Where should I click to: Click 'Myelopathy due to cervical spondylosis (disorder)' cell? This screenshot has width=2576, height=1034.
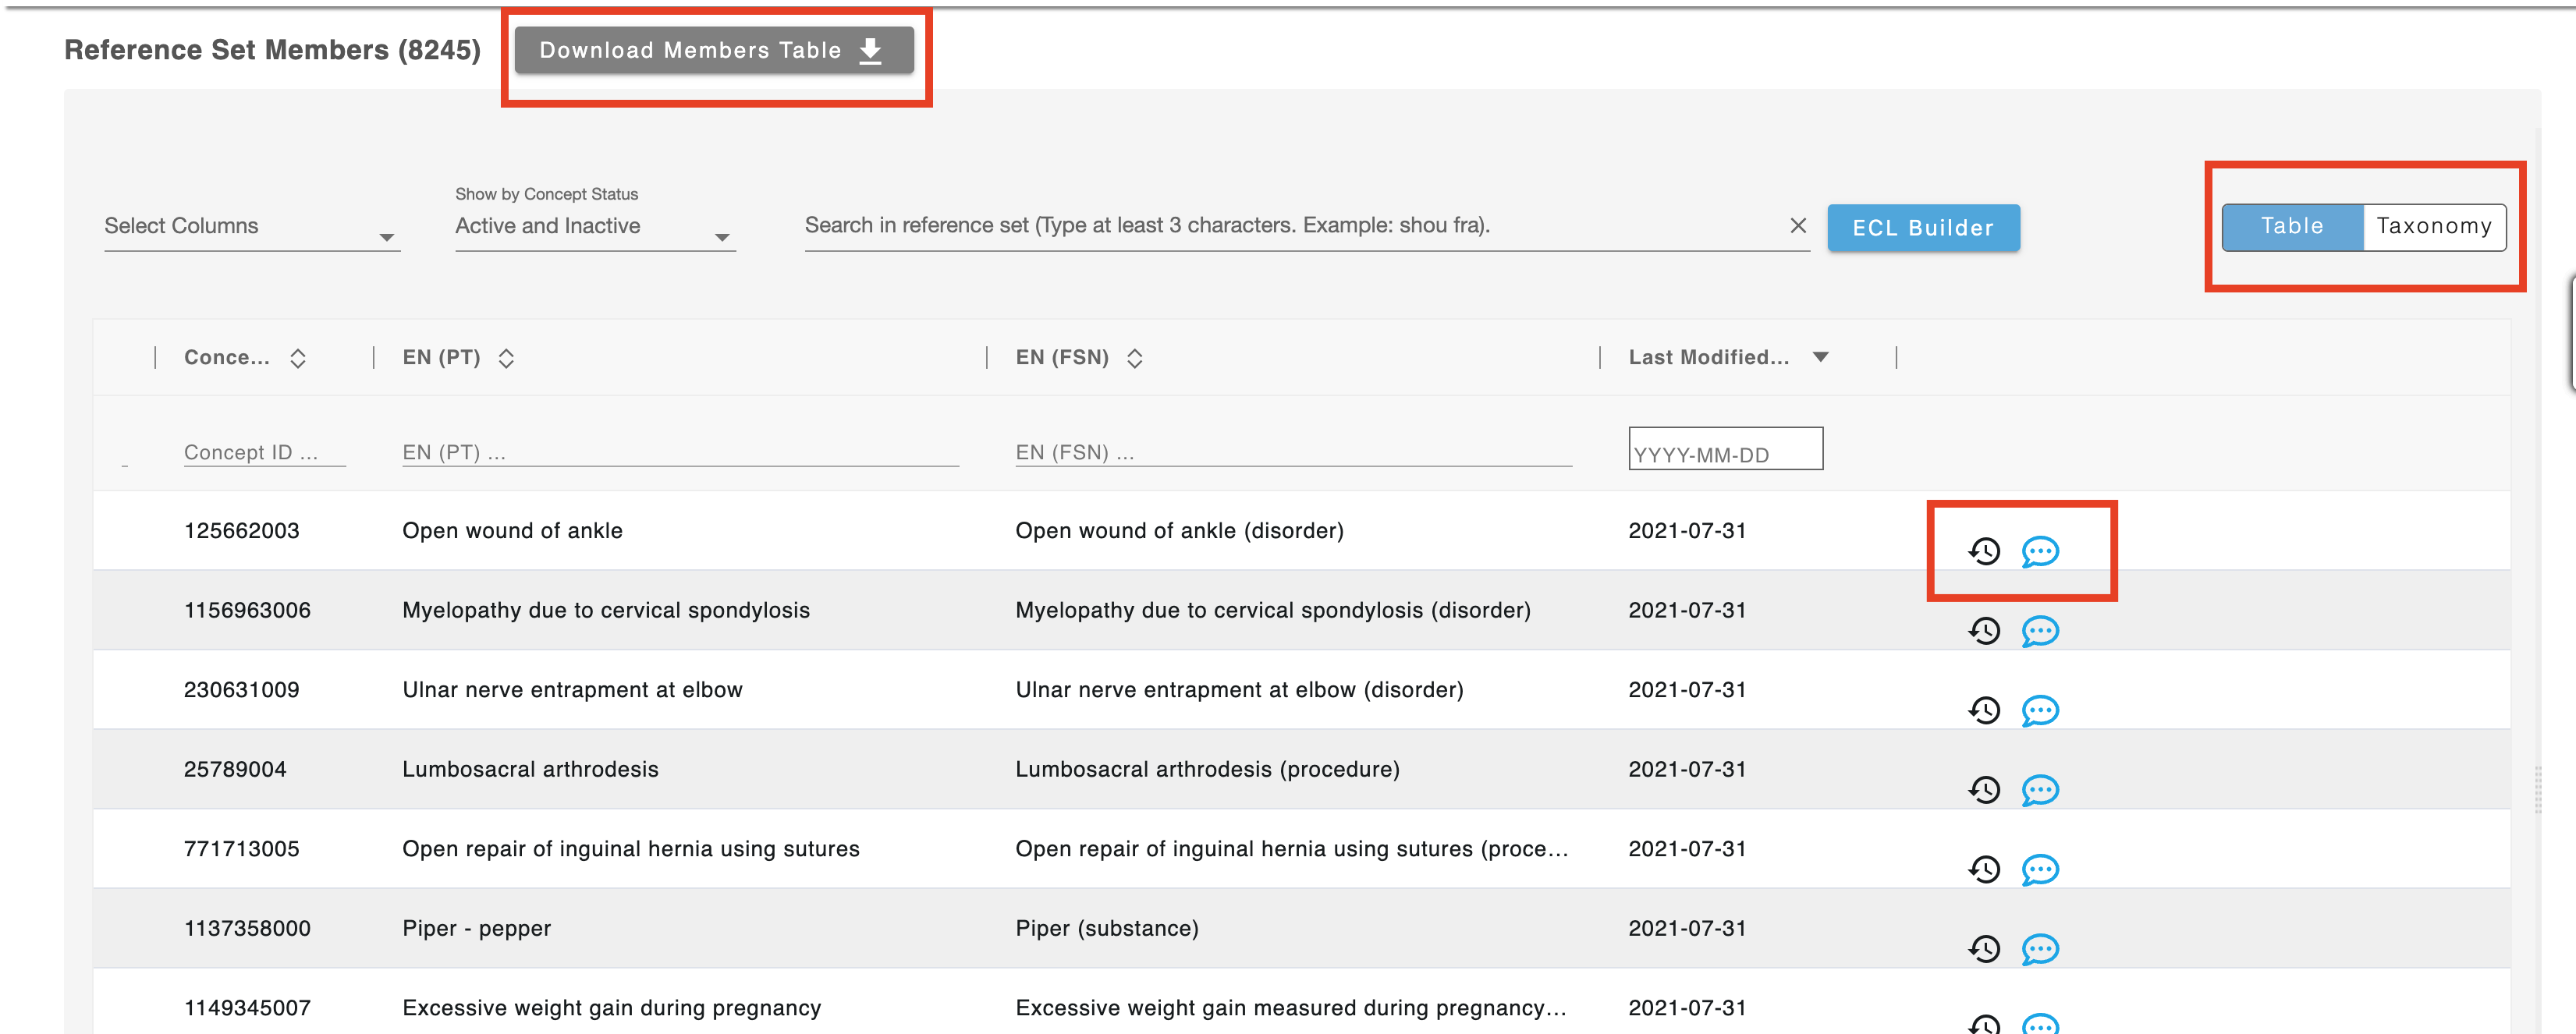pos(1272,610)
